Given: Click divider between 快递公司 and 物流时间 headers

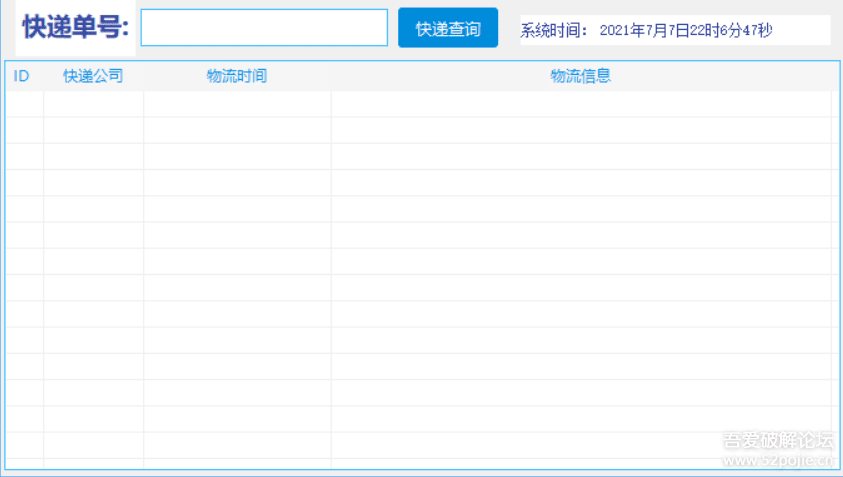Looking at the screenshot, I should point(144,76).
